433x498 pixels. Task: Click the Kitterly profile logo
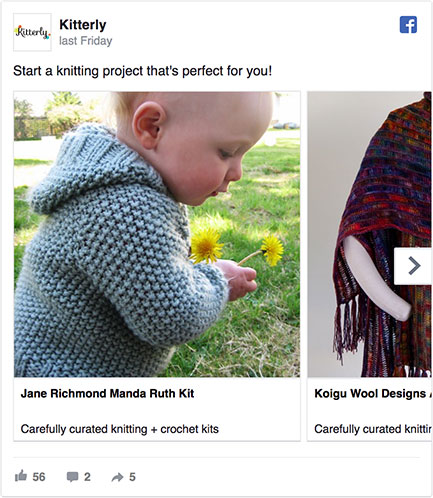pyautogui.click(x=32, y=32)
